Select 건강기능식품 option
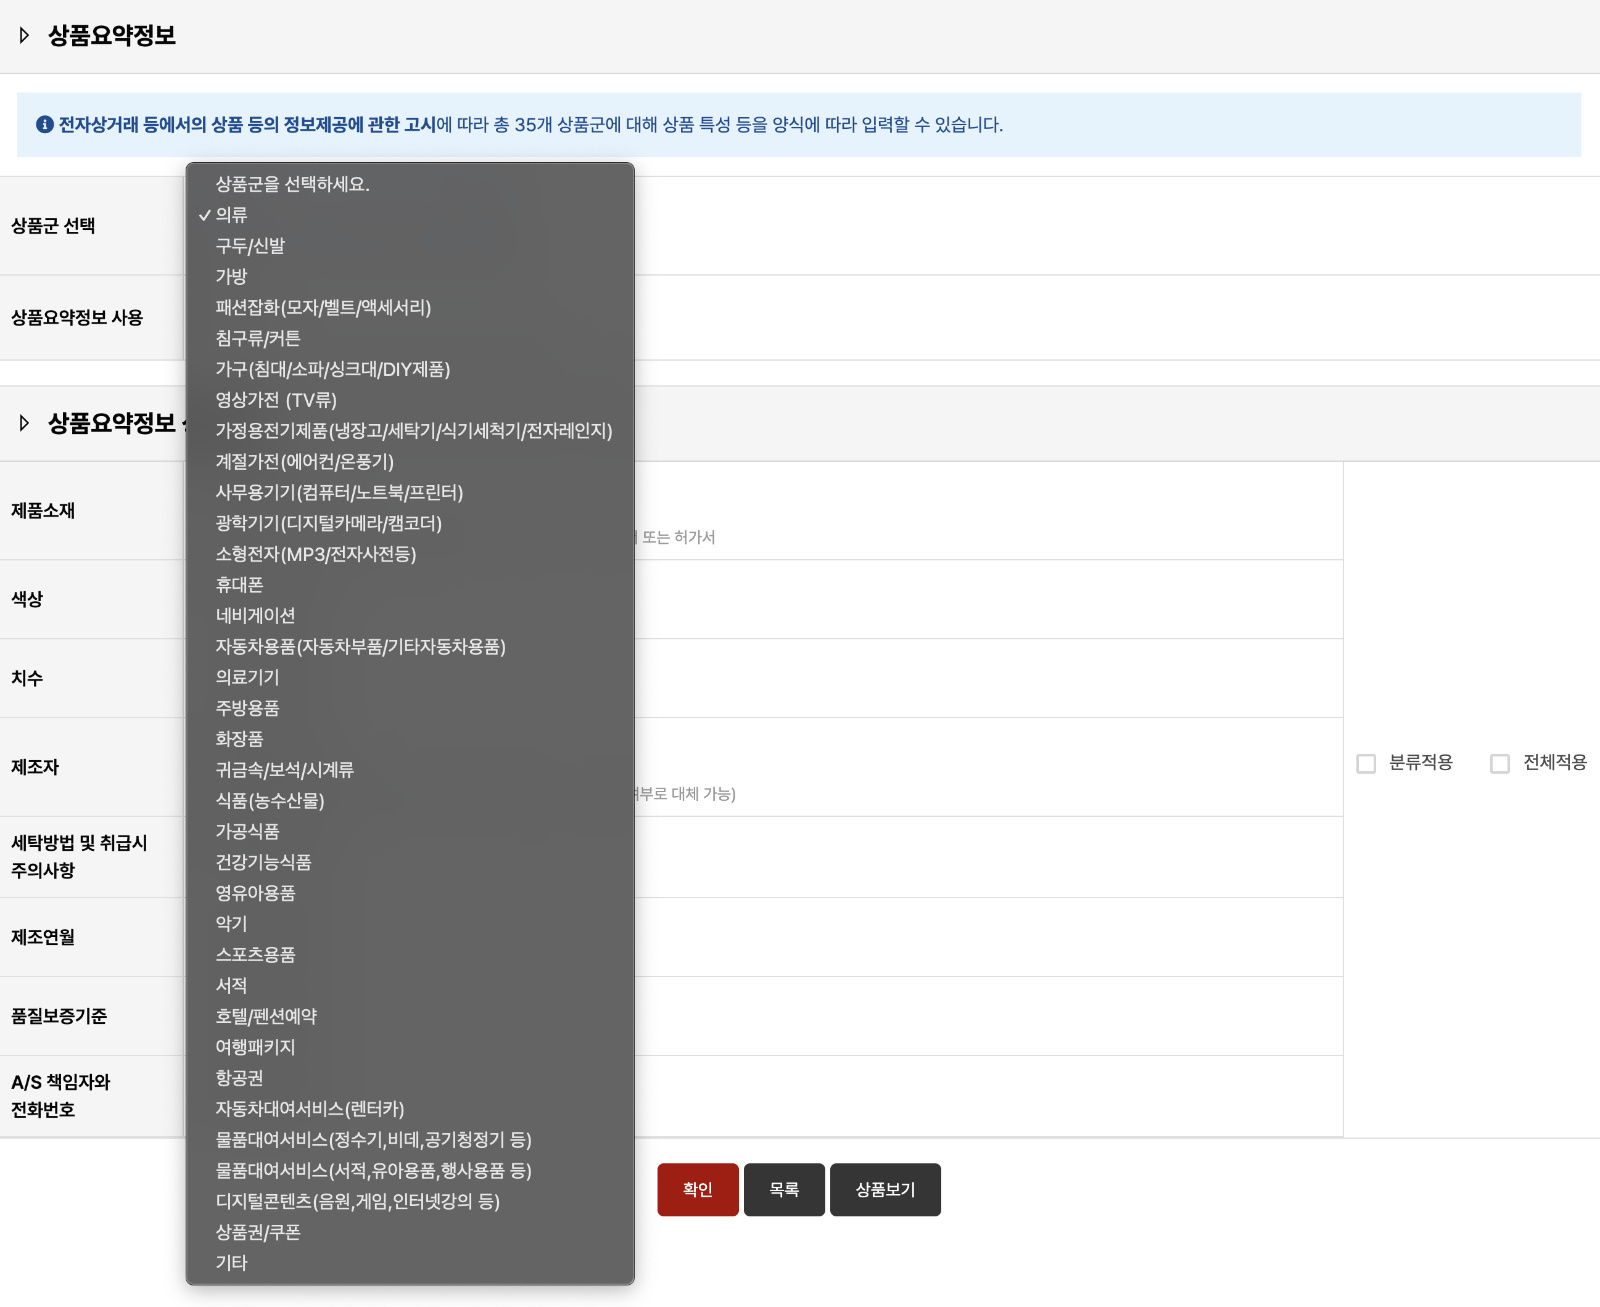This screenshot has width=1600, height=1307. click(410, 862)
